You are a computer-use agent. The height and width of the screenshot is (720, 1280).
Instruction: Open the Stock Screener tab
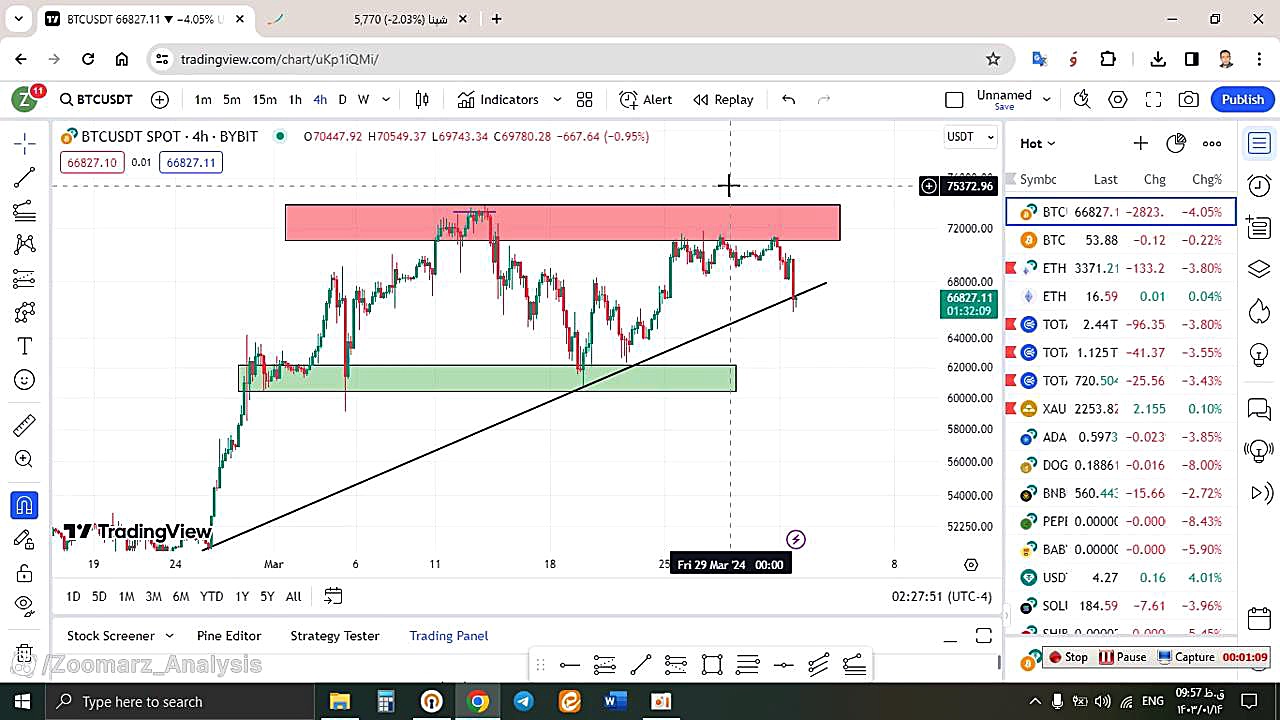tap(111, 636)
